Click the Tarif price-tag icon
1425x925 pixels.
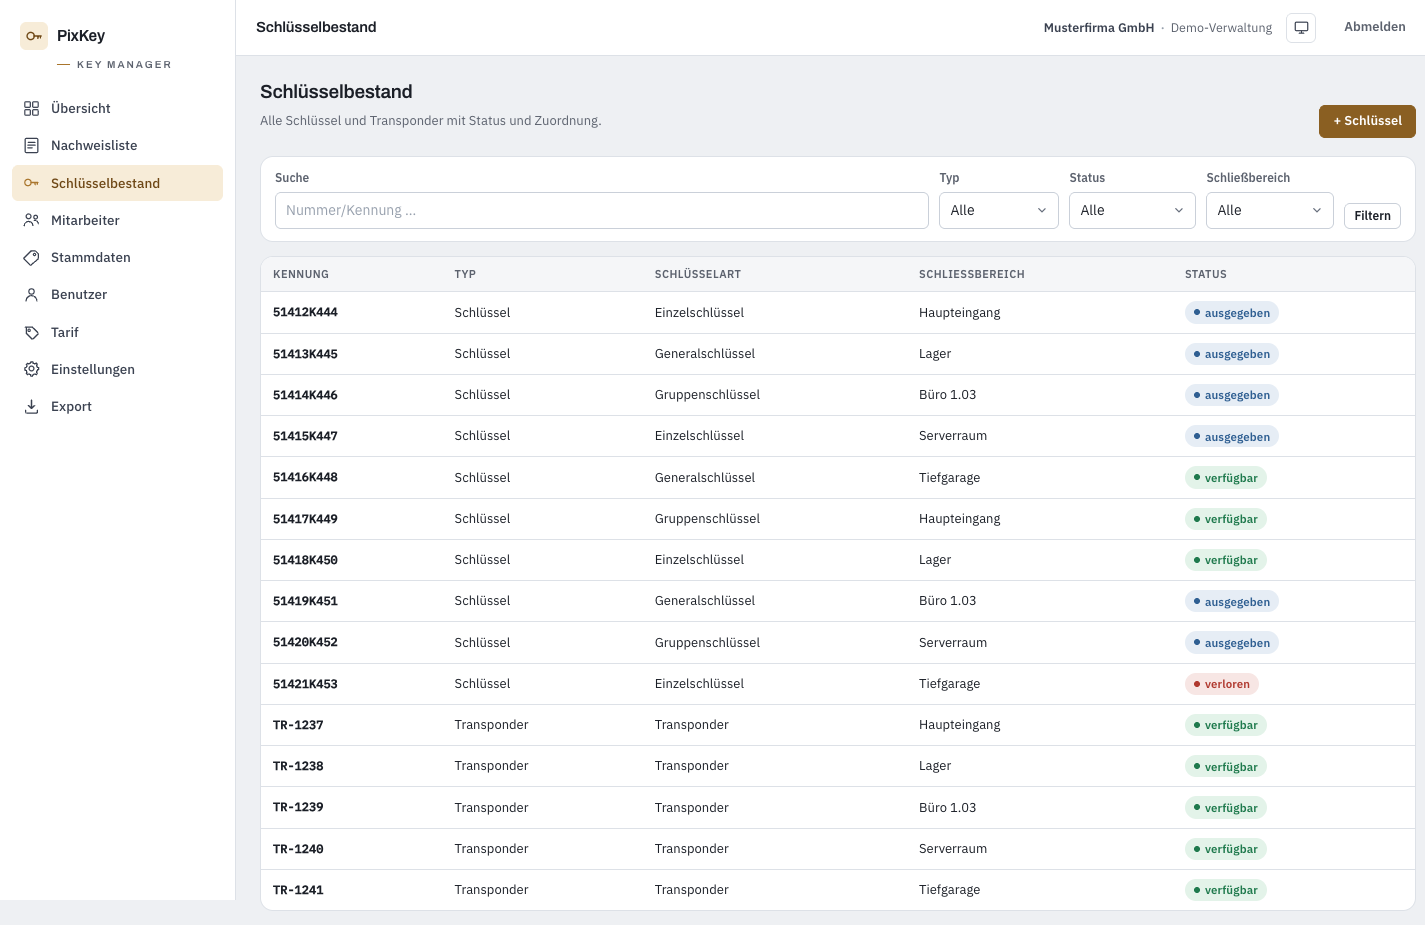tap(32, 332)
